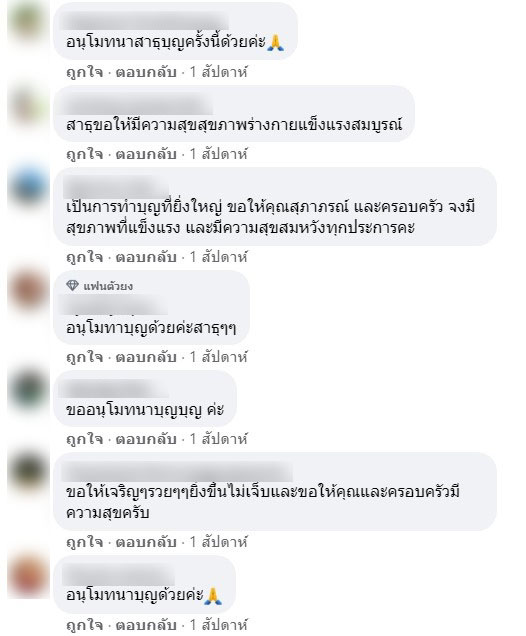Like the comment wishing strong healthy body

(84, 154)
